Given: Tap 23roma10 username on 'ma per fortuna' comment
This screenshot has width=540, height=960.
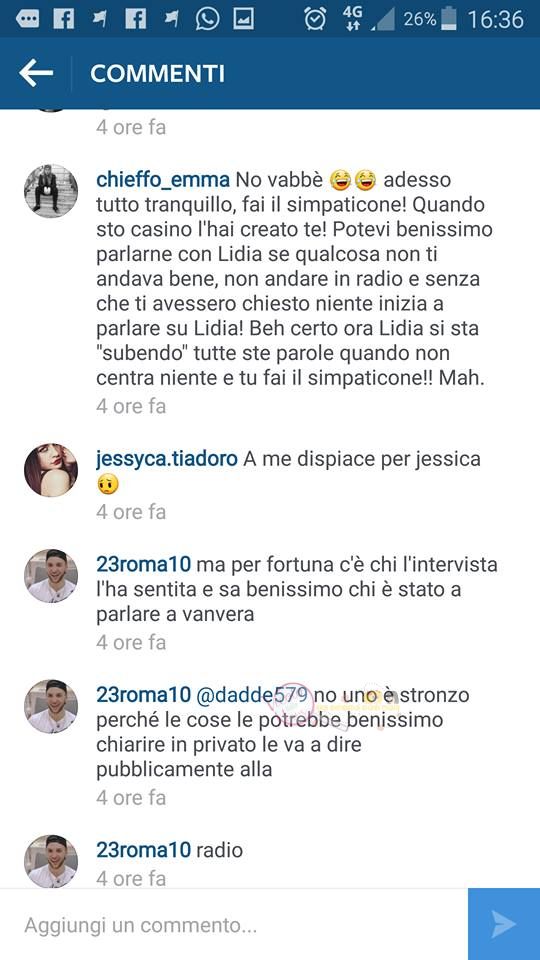Looking at the screenshot, I should (x=144, y=564).
